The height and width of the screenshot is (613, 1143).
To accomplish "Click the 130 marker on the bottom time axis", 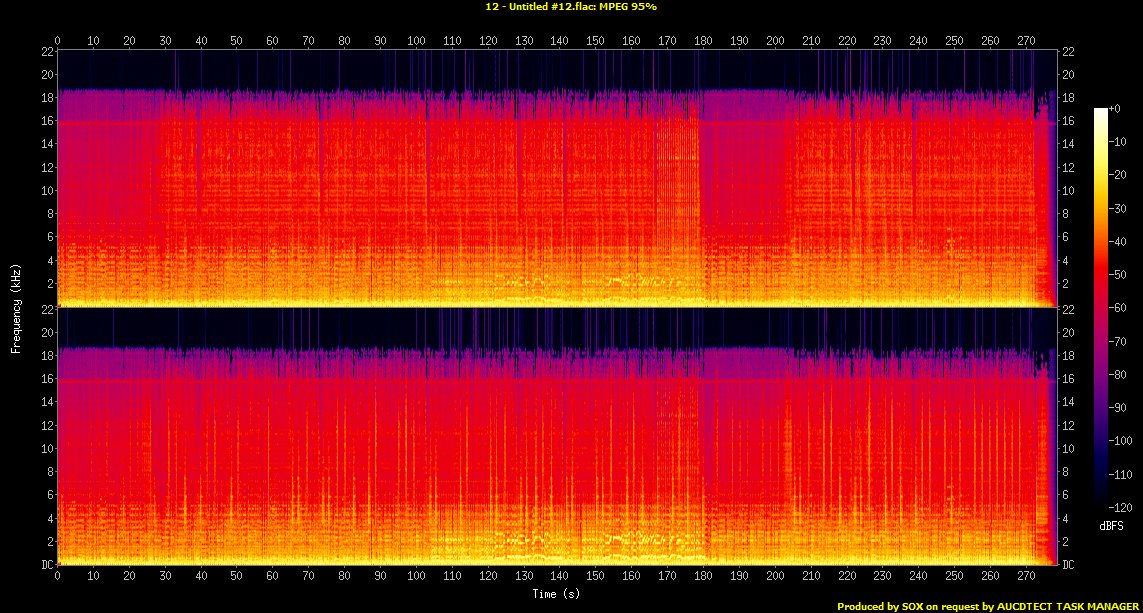I will (524, 577).
